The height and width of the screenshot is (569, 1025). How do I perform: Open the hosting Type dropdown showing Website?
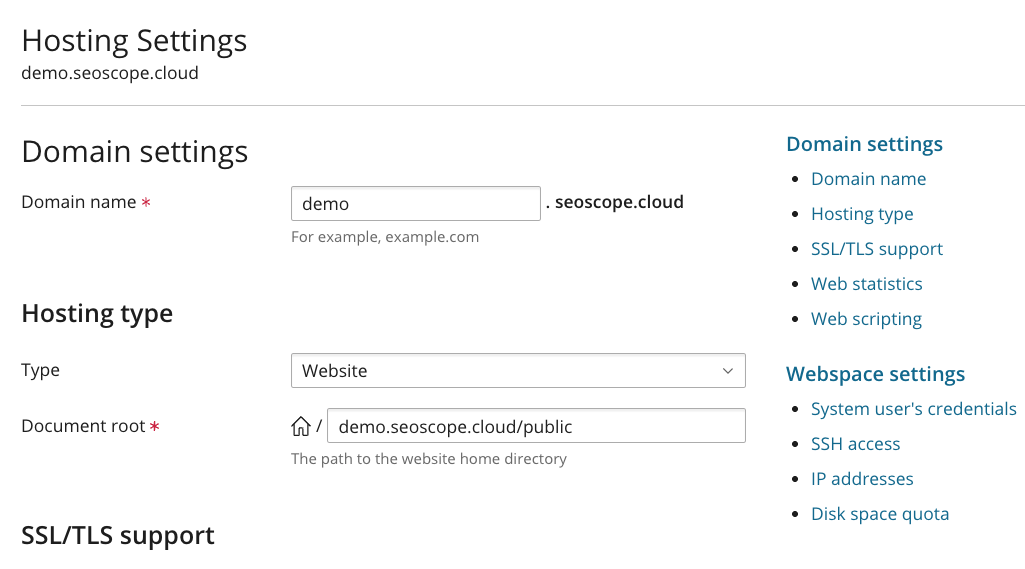[x=518, y=371]
